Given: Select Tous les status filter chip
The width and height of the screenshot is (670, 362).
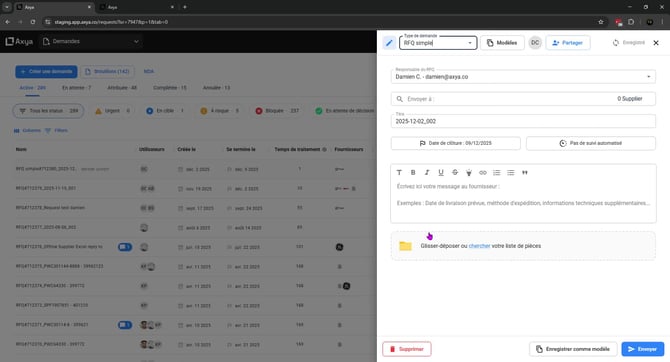Looking at the screenshot, I should (48, 111).
